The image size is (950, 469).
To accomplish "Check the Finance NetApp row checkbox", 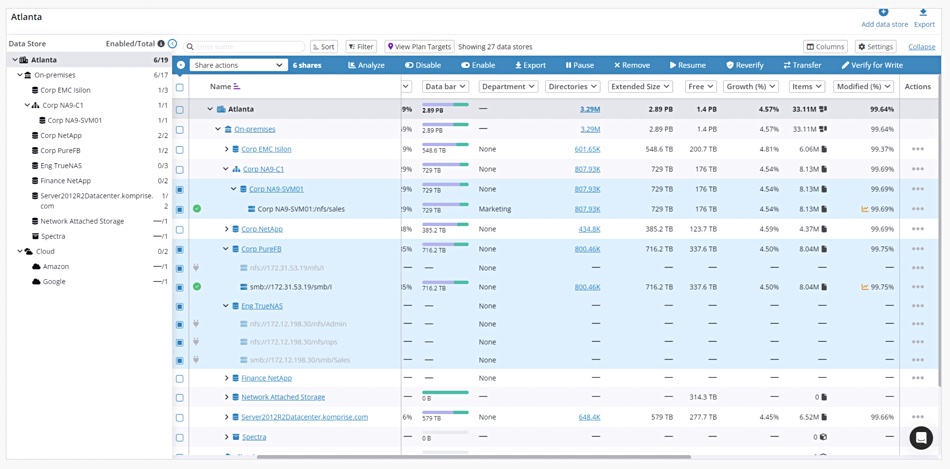I will tap(179, 379).
